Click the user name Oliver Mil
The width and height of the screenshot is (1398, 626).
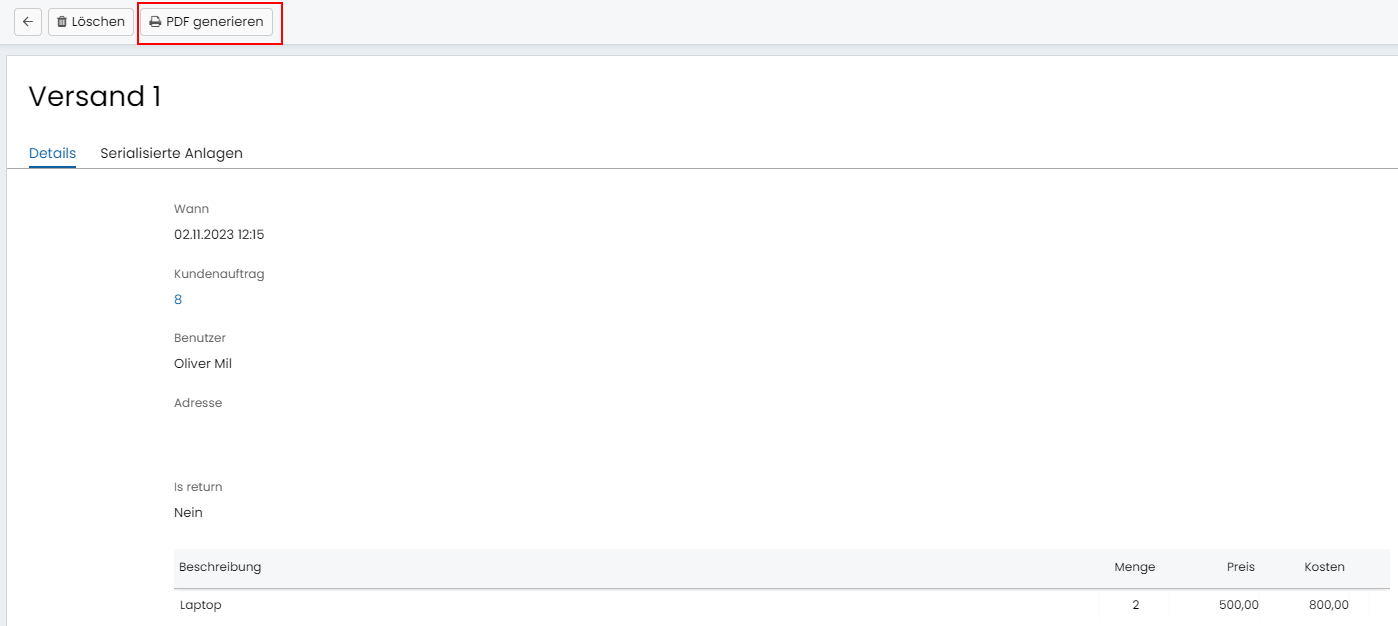(203, 364)
